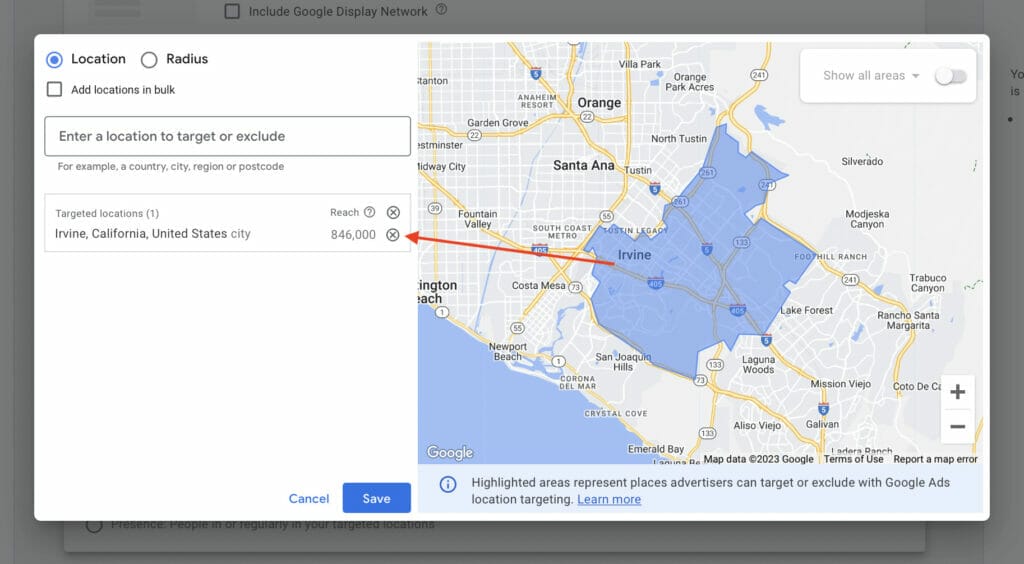Click Cancel to dismiss the dialog

point(308,498)
